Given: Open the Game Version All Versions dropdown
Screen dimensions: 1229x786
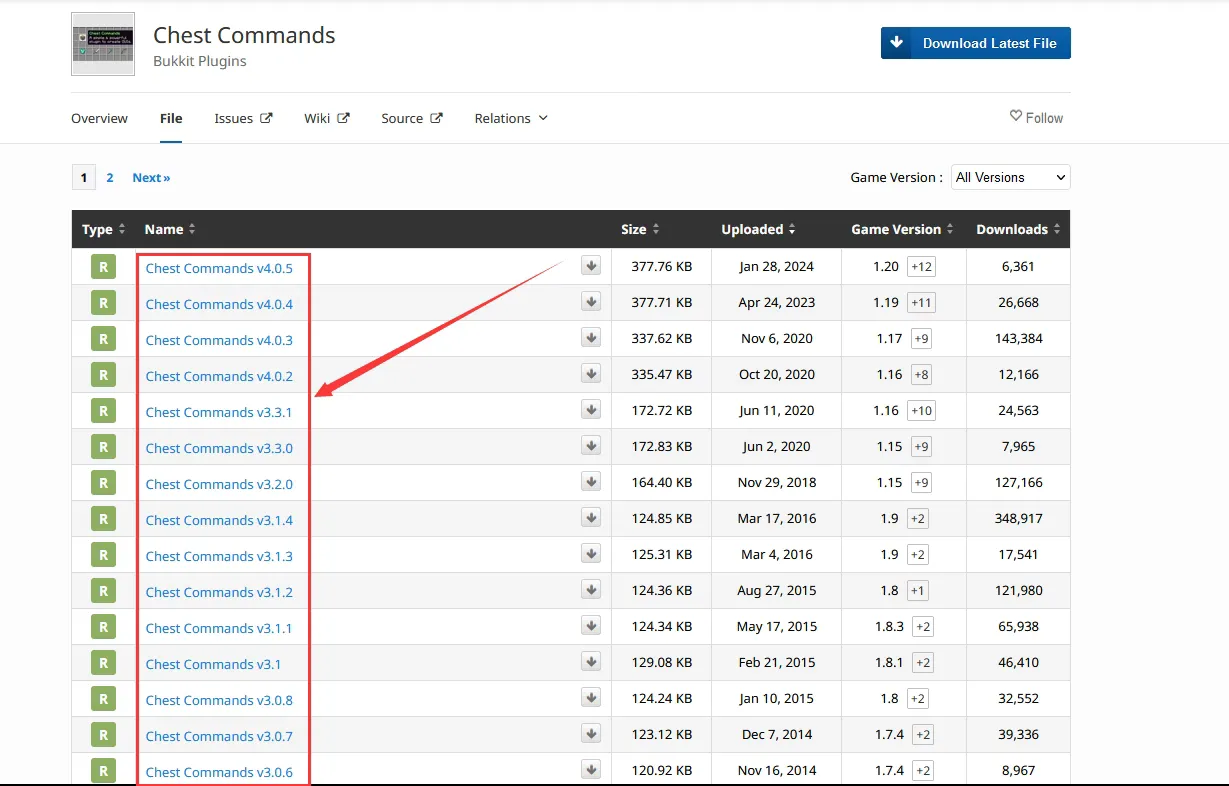Looking at the screenshot, I should pyautogui.click(x=1010, y=177).
